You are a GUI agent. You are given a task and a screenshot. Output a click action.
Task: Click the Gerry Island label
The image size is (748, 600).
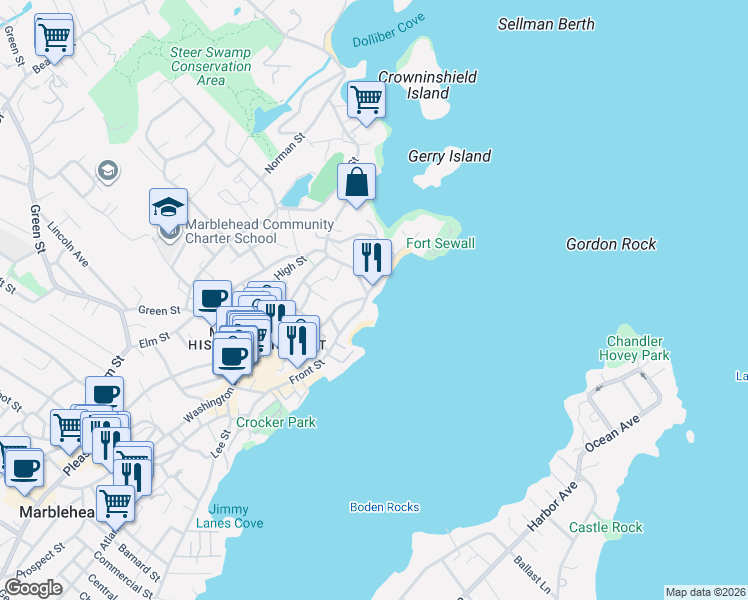tap(449, 156)
